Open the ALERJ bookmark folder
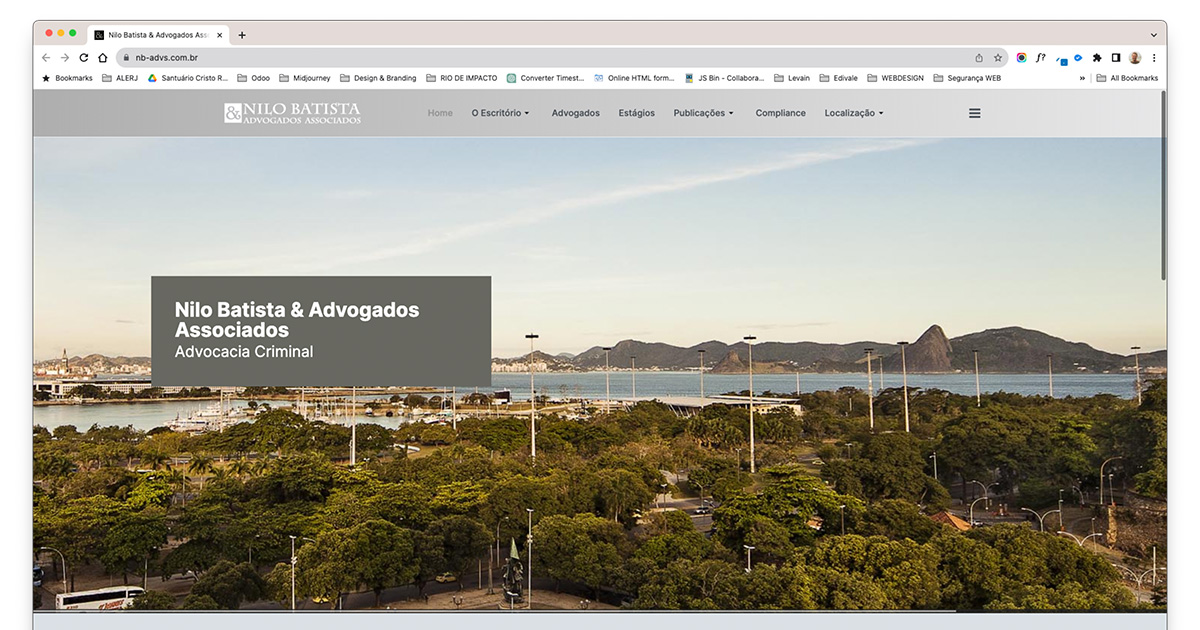 click(120, 78)
